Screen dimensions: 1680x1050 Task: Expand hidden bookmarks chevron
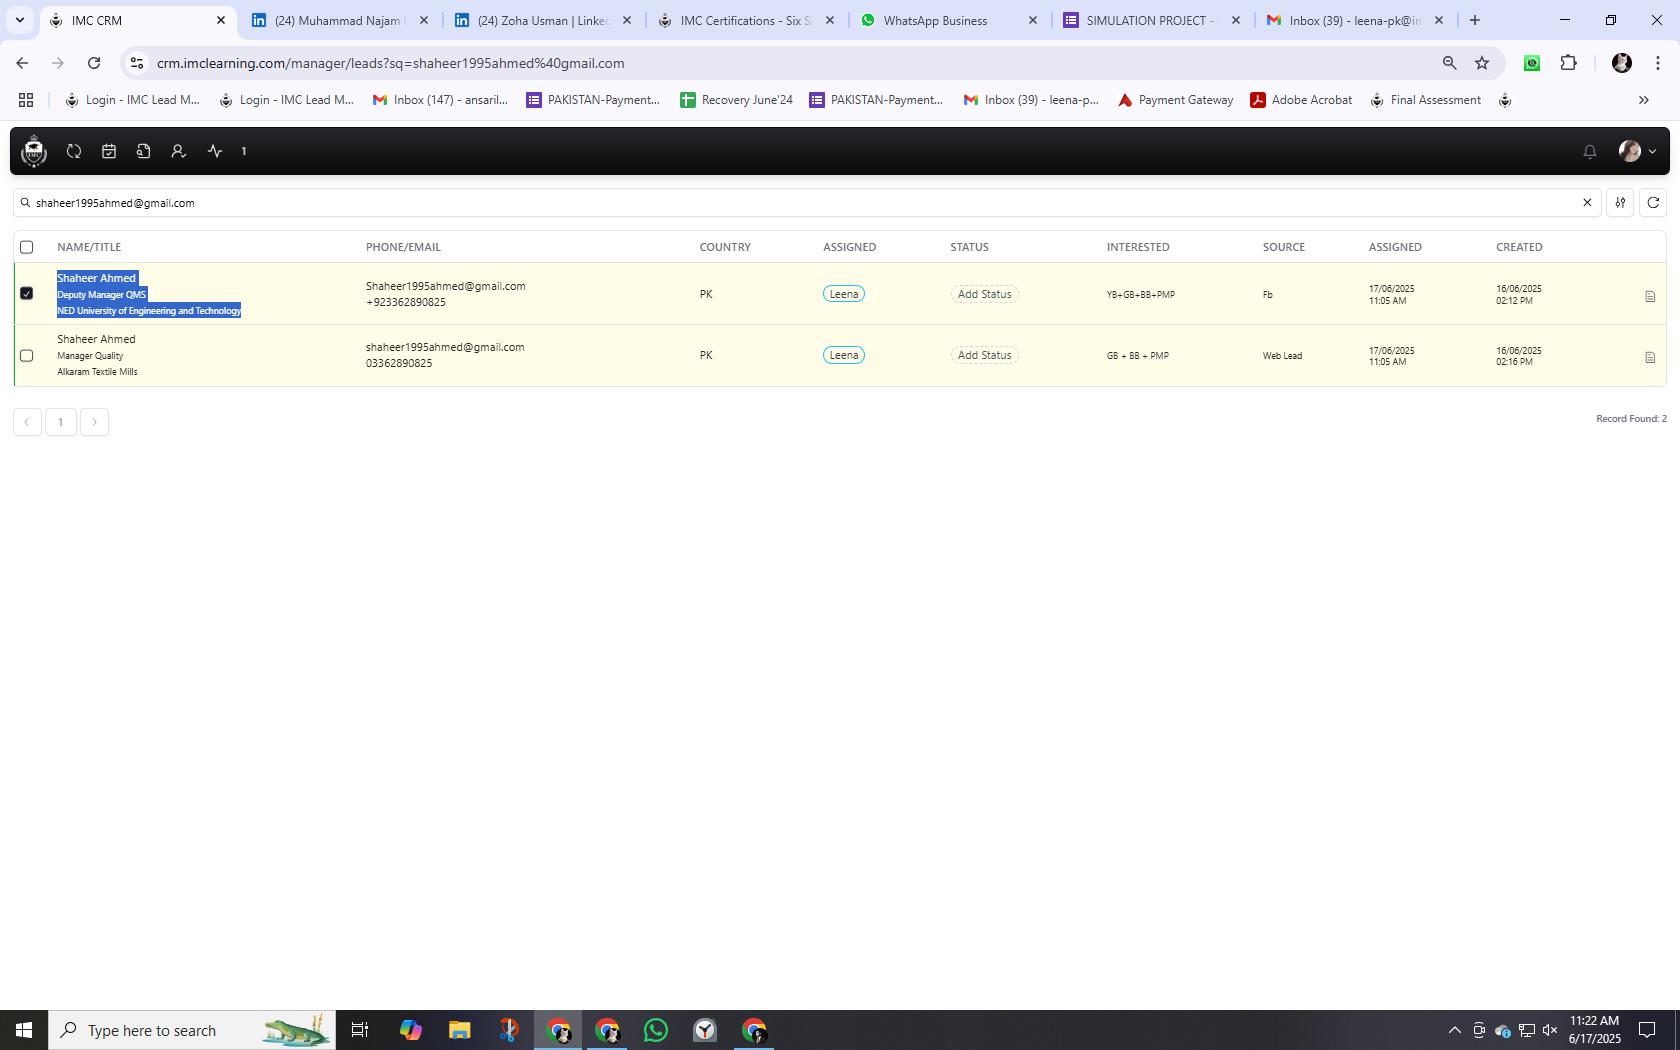(x=1643, y=100)
